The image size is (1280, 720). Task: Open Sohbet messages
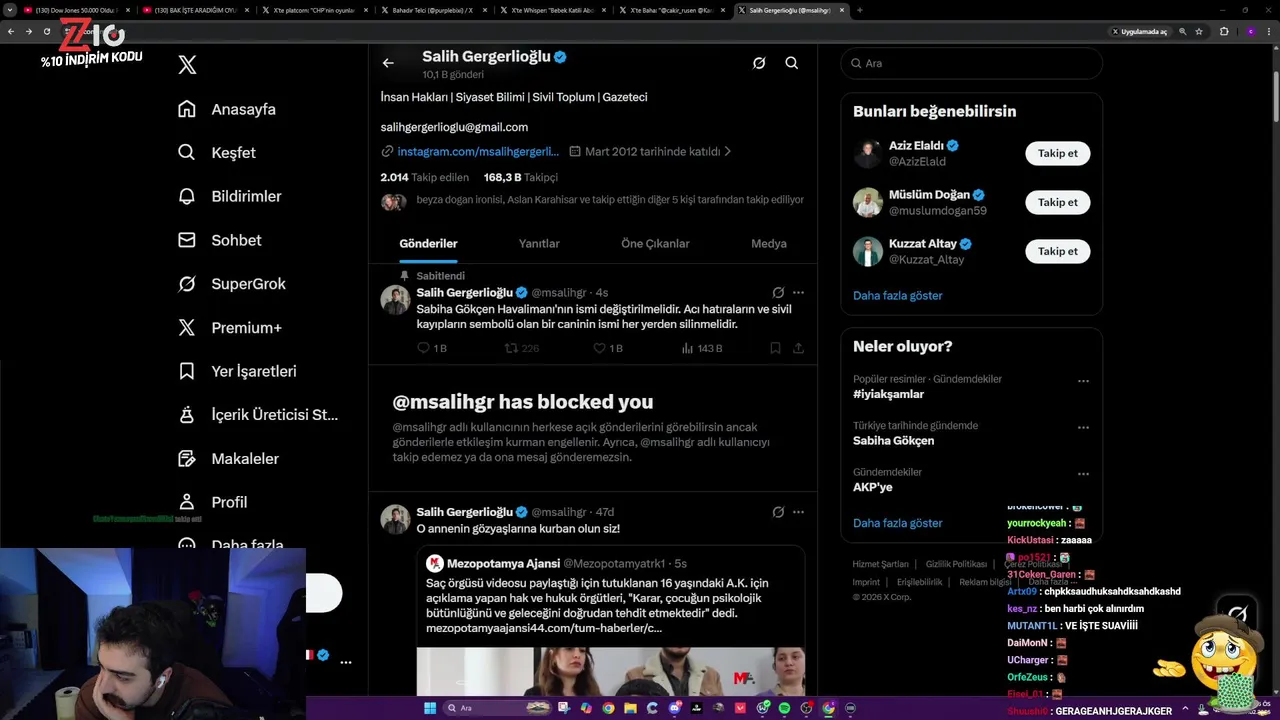219,240
